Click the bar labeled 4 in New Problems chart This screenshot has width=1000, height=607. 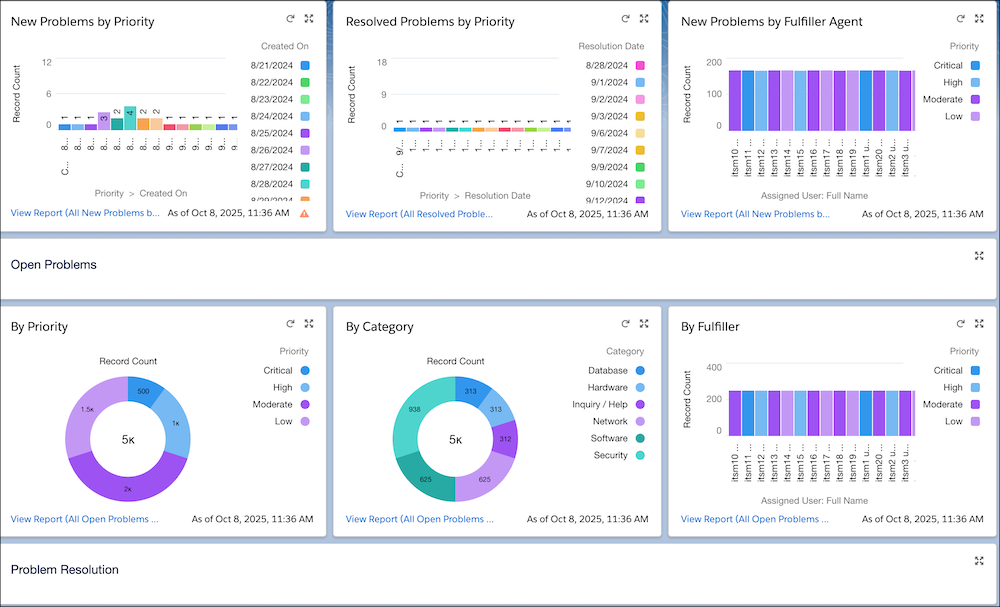coord(130,119)
